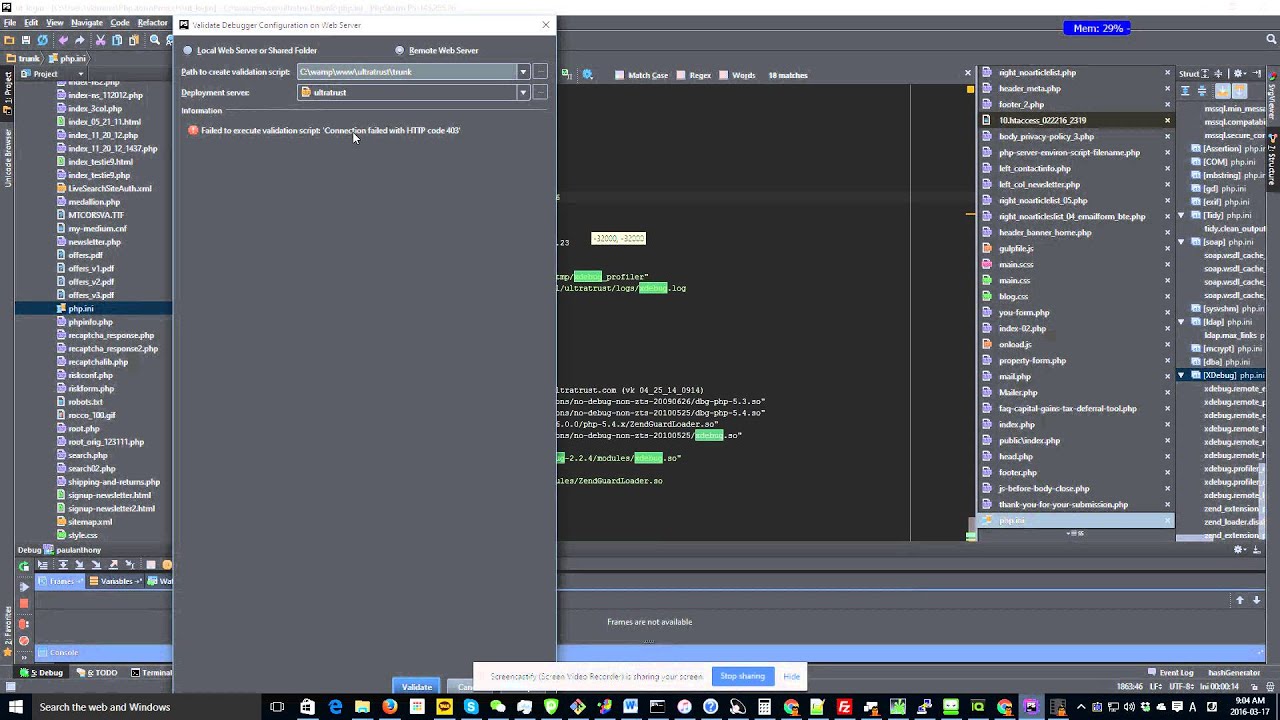Open Firefox from the taskbar

[x=389, y=707]
